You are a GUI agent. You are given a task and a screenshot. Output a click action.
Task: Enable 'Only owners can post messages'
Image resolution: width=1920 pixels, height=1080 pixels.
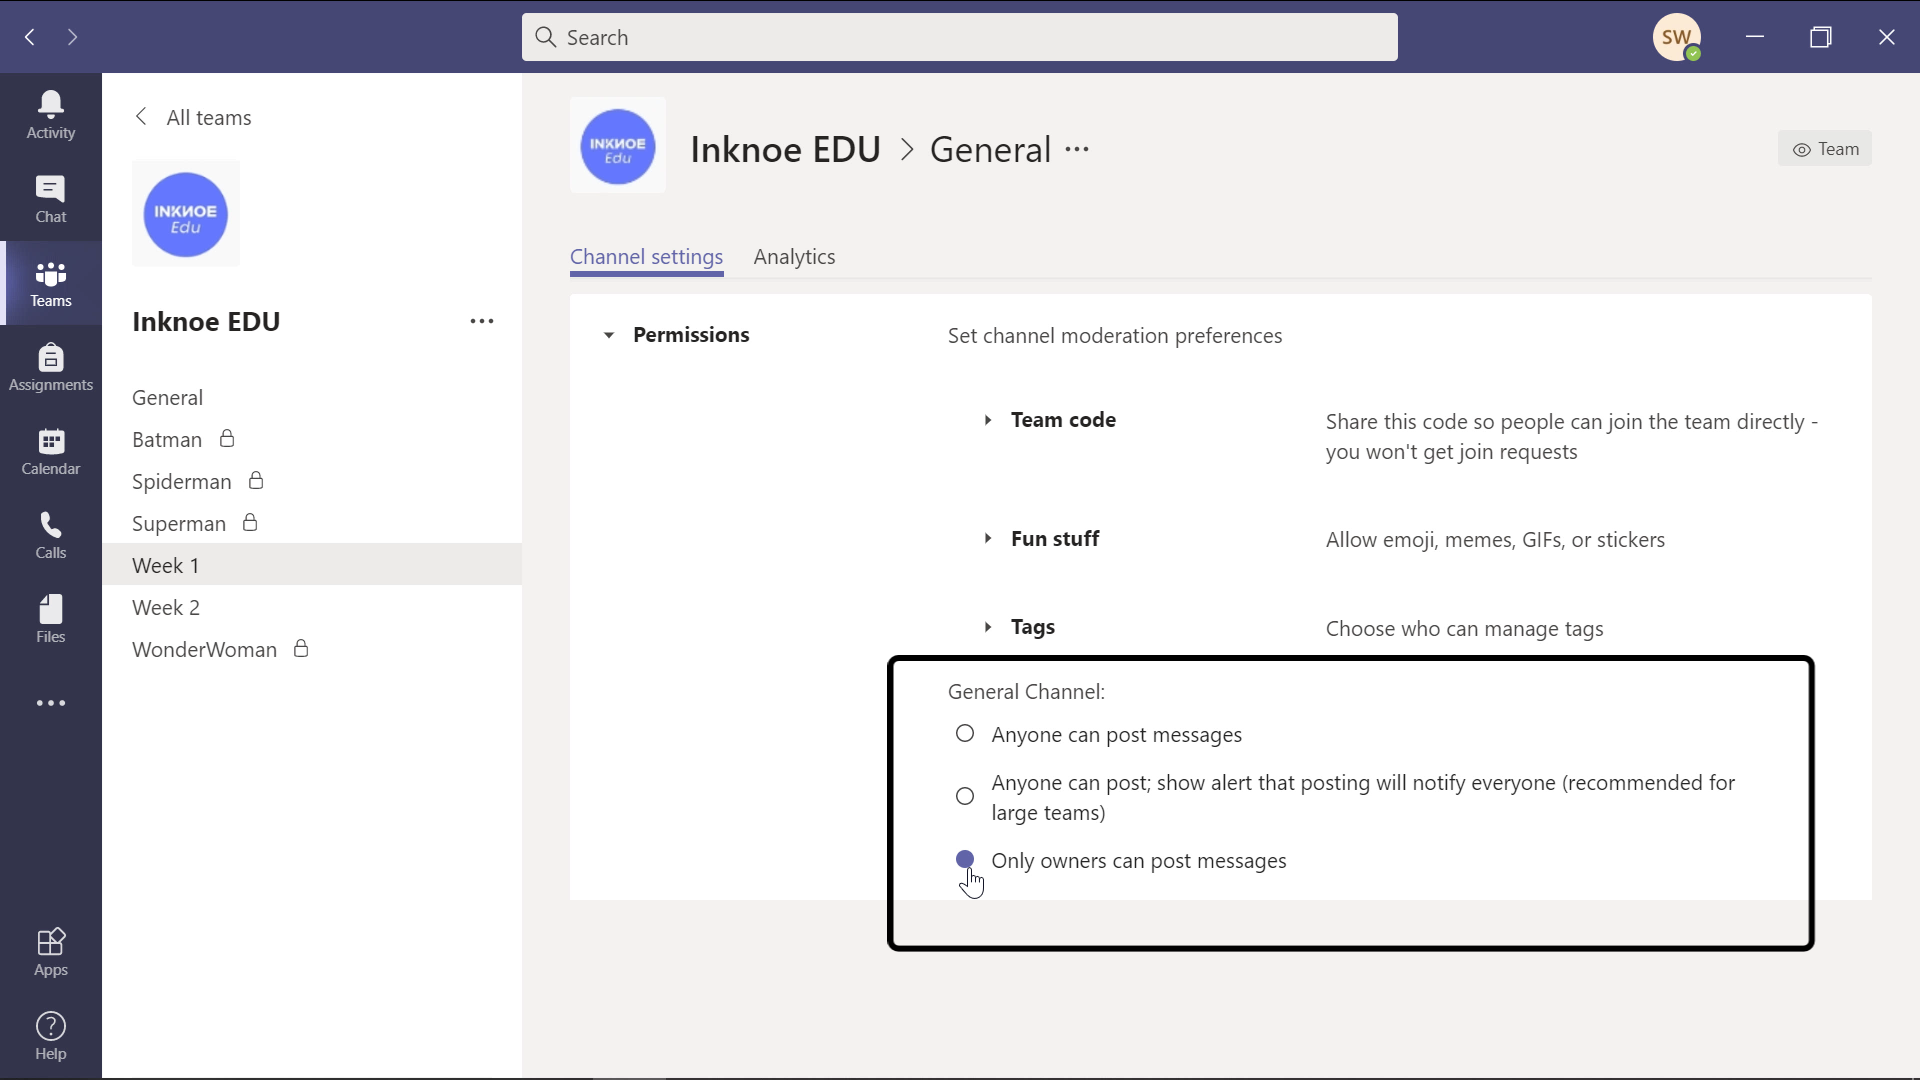pyautogui.click(x=965, y=858)
